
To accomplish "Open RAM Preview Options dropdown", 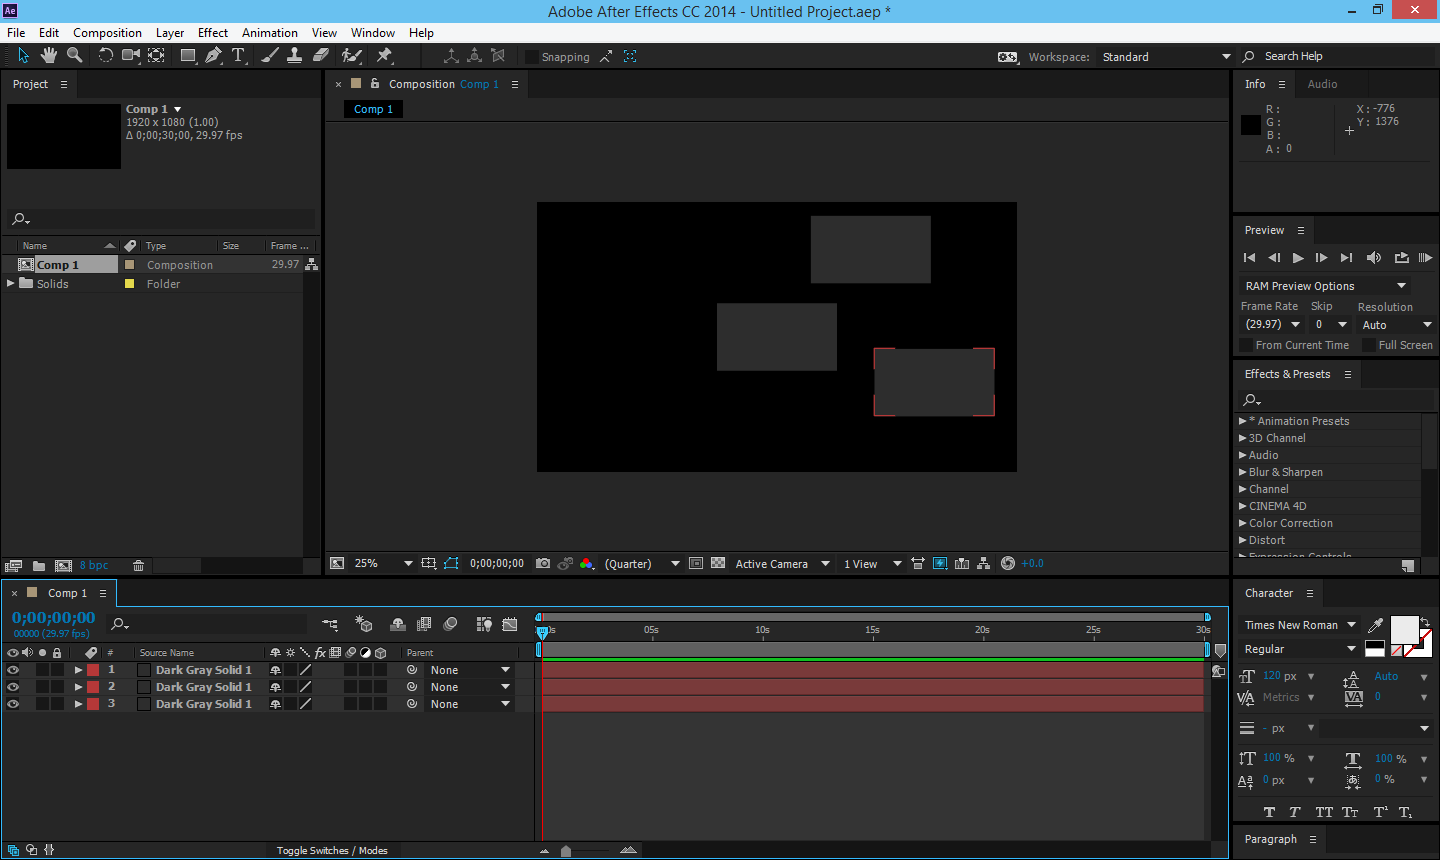I will point(1325,286).
